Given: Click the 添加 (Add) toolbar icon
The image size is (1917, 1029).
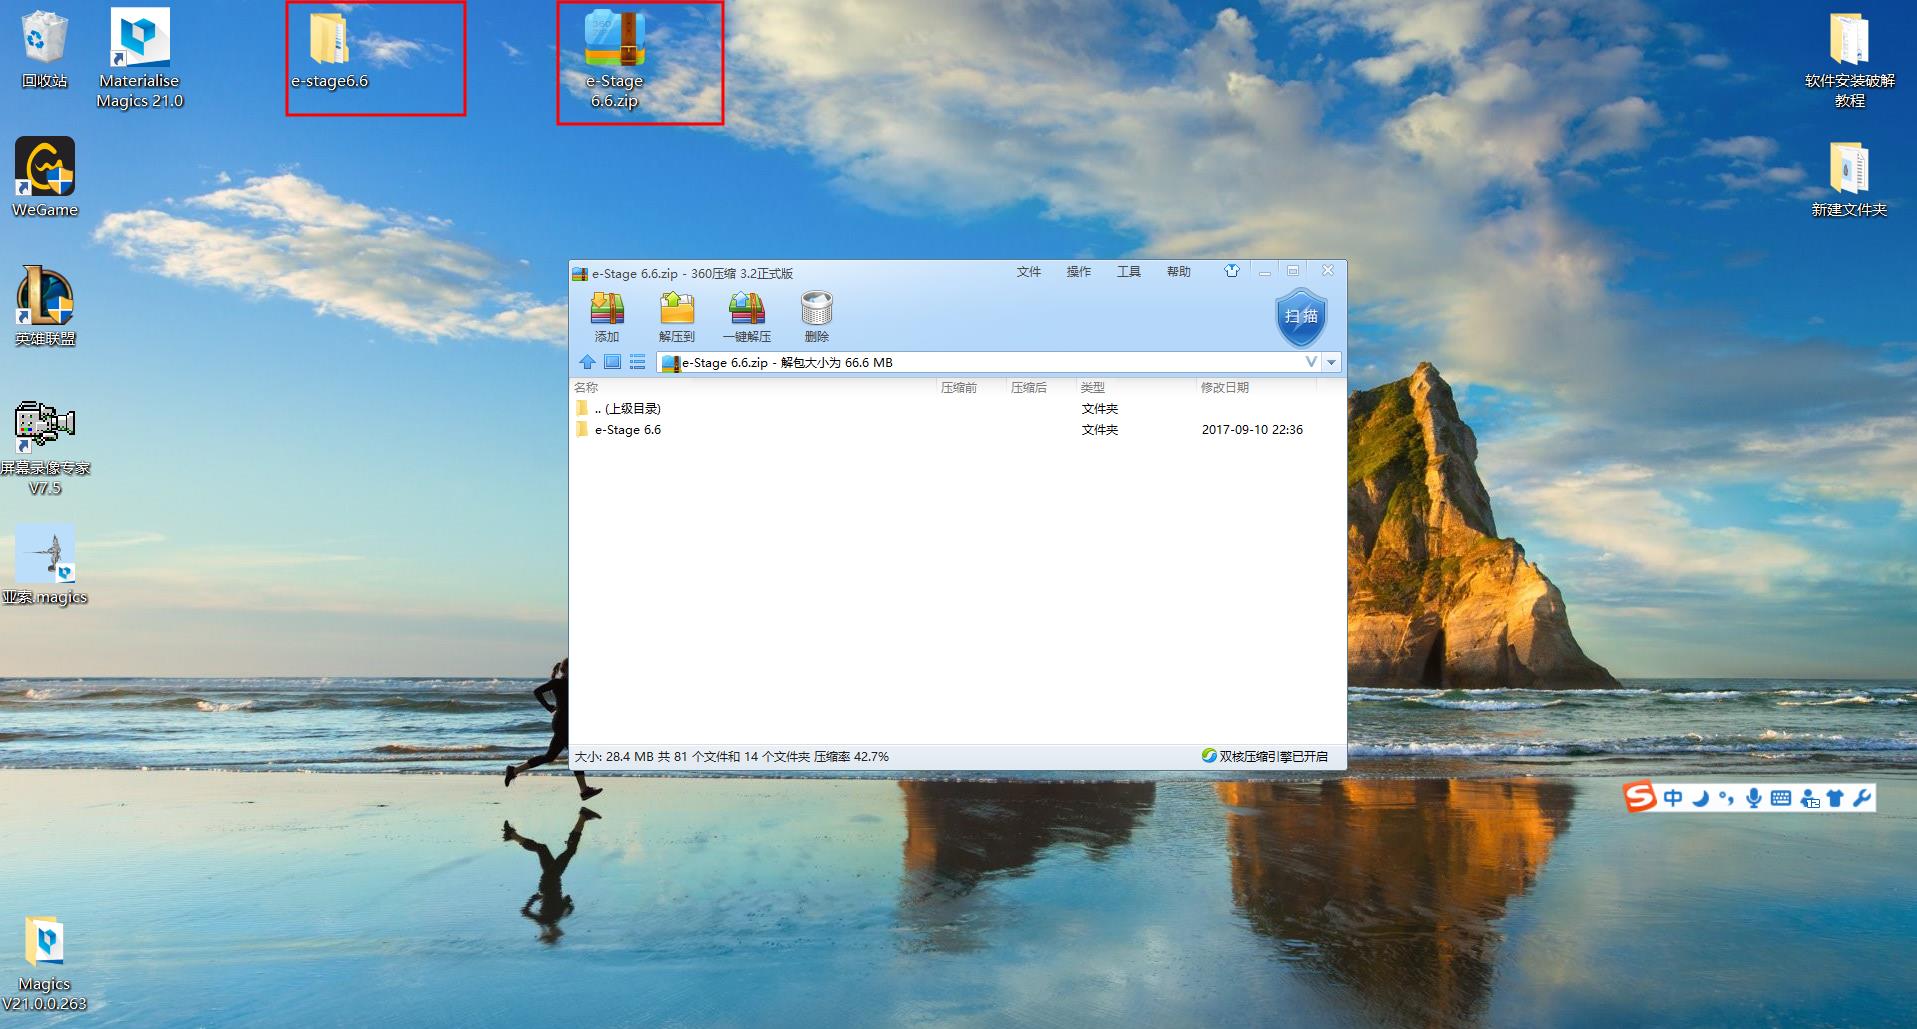Looking at the screenshot, I should (x=606, y=316).
